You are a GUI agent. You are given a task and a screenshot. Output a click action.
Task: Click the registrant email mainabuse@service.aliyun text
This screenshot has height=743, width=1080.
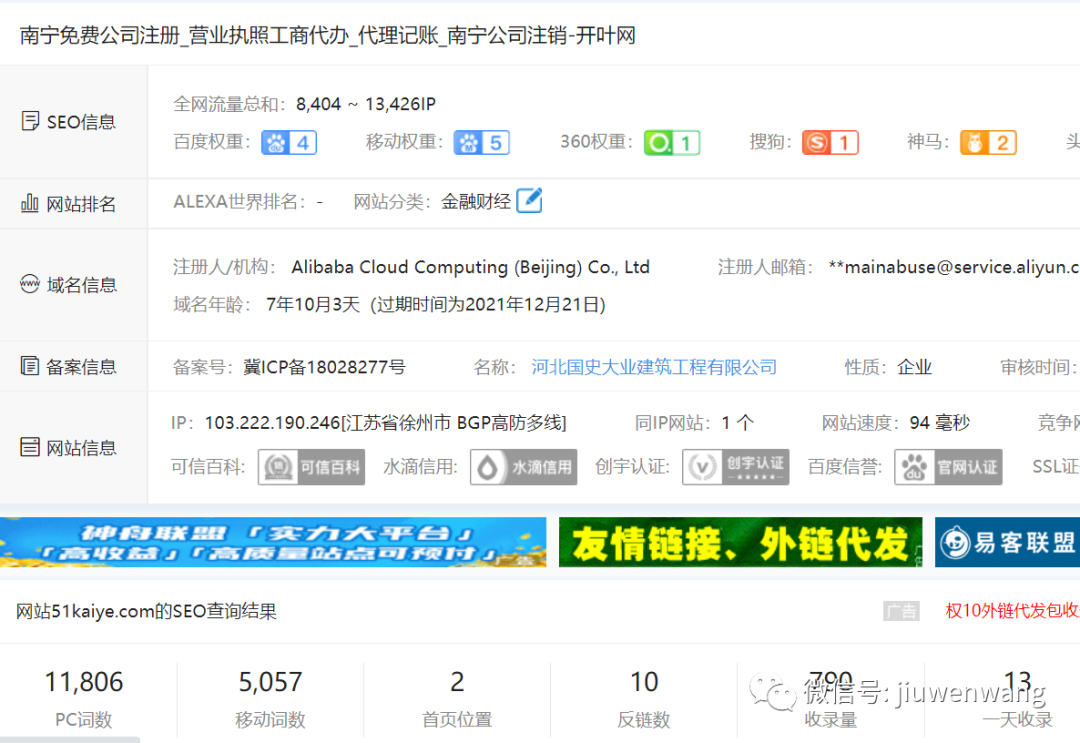pos(955,267)
